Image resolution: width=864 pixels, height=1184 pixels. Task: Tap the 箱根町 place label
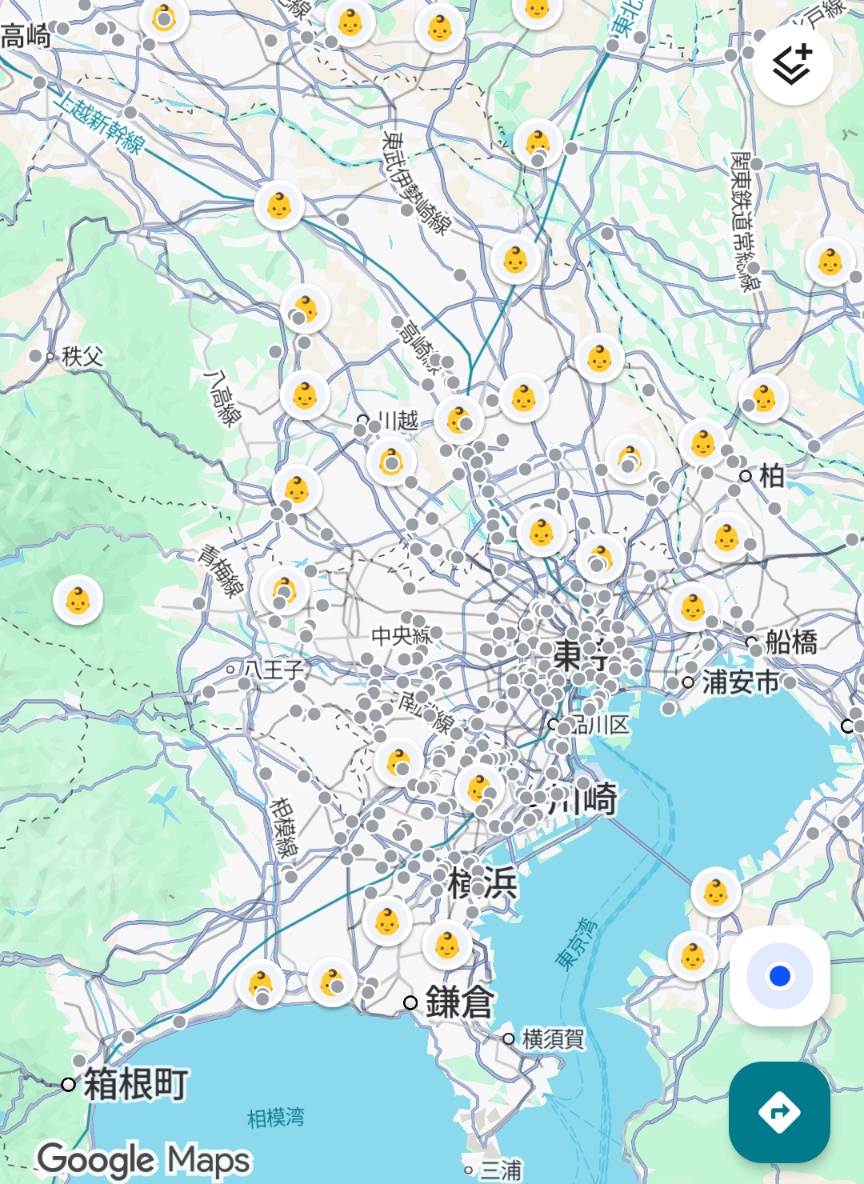135,1084
